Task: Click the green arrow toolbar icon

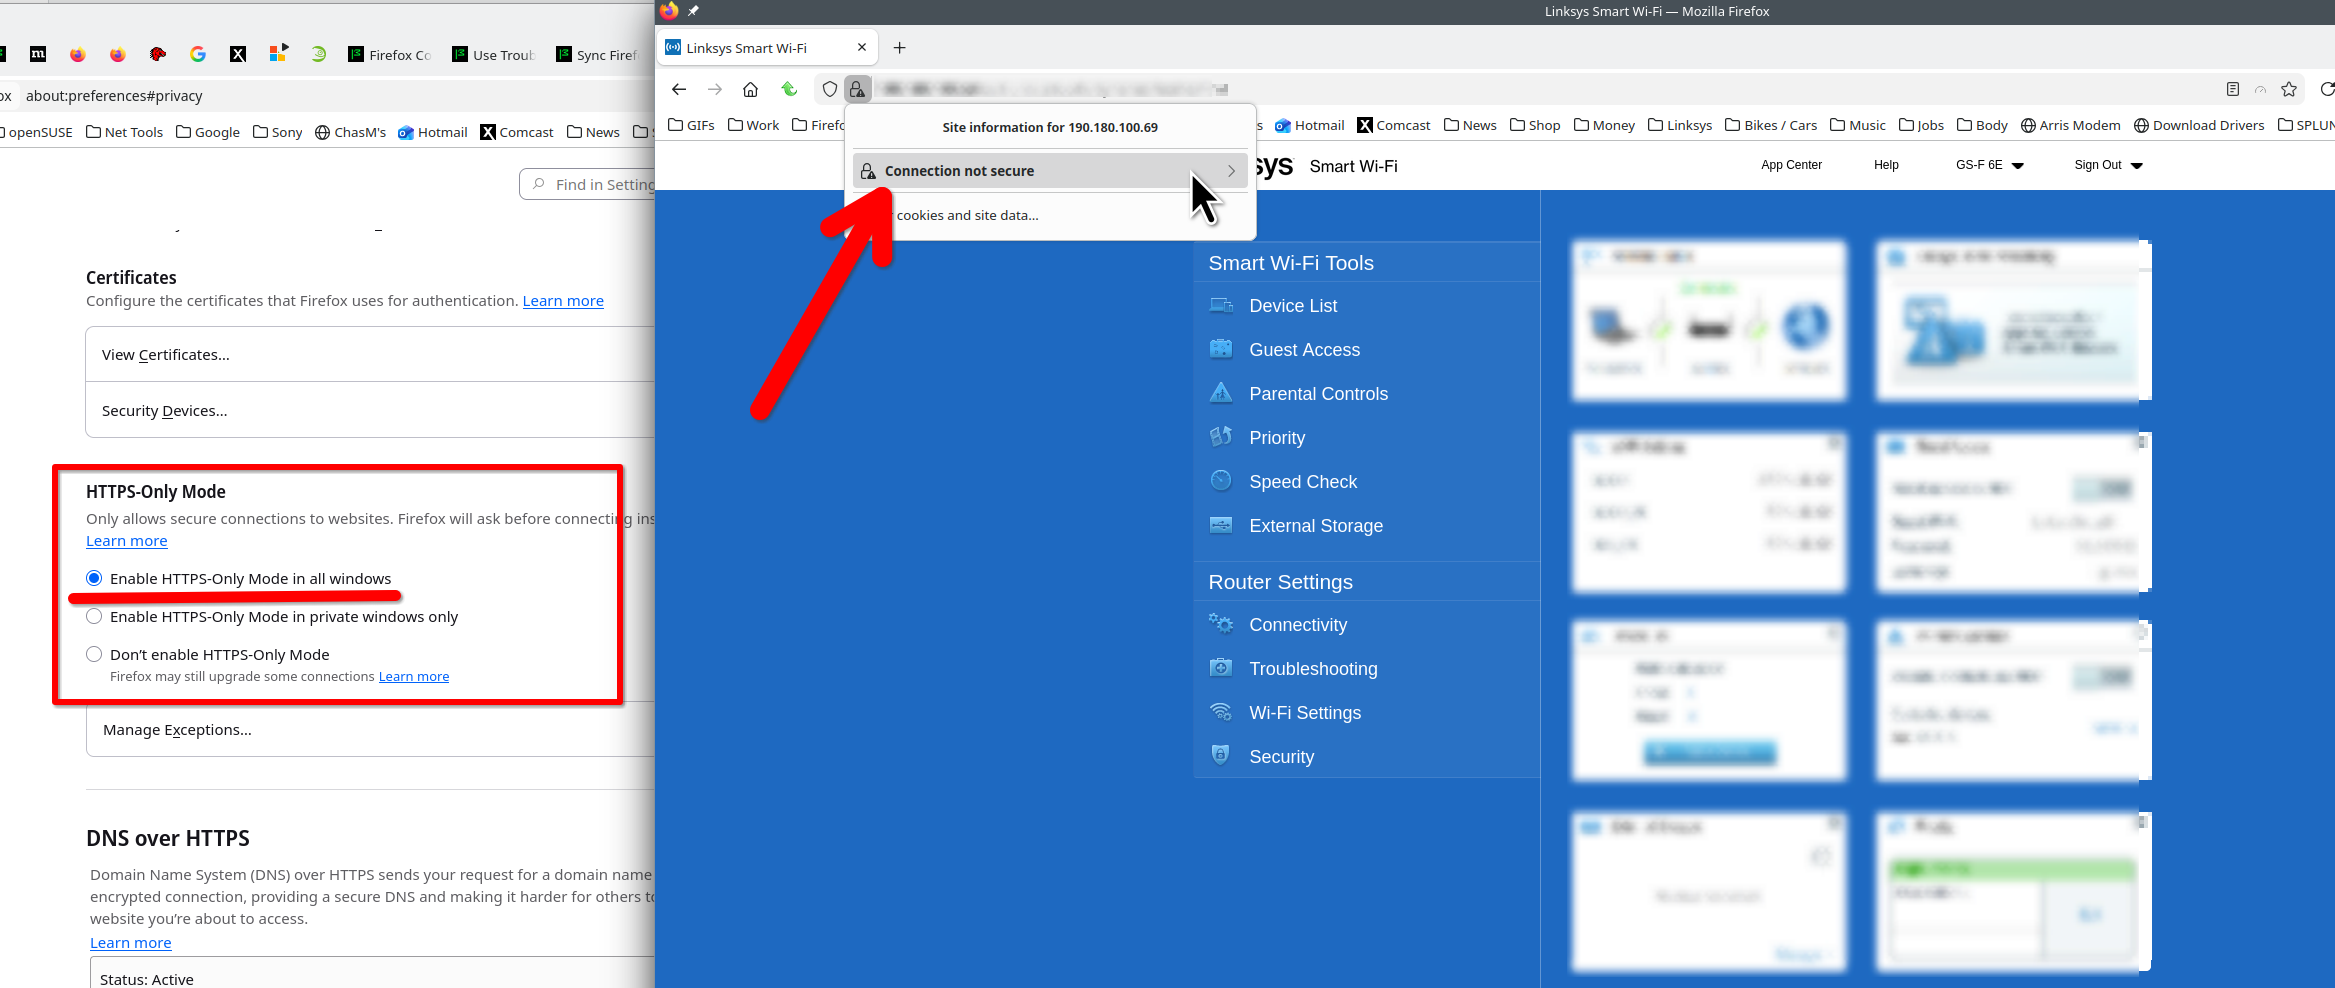Action: pos(789,89)
